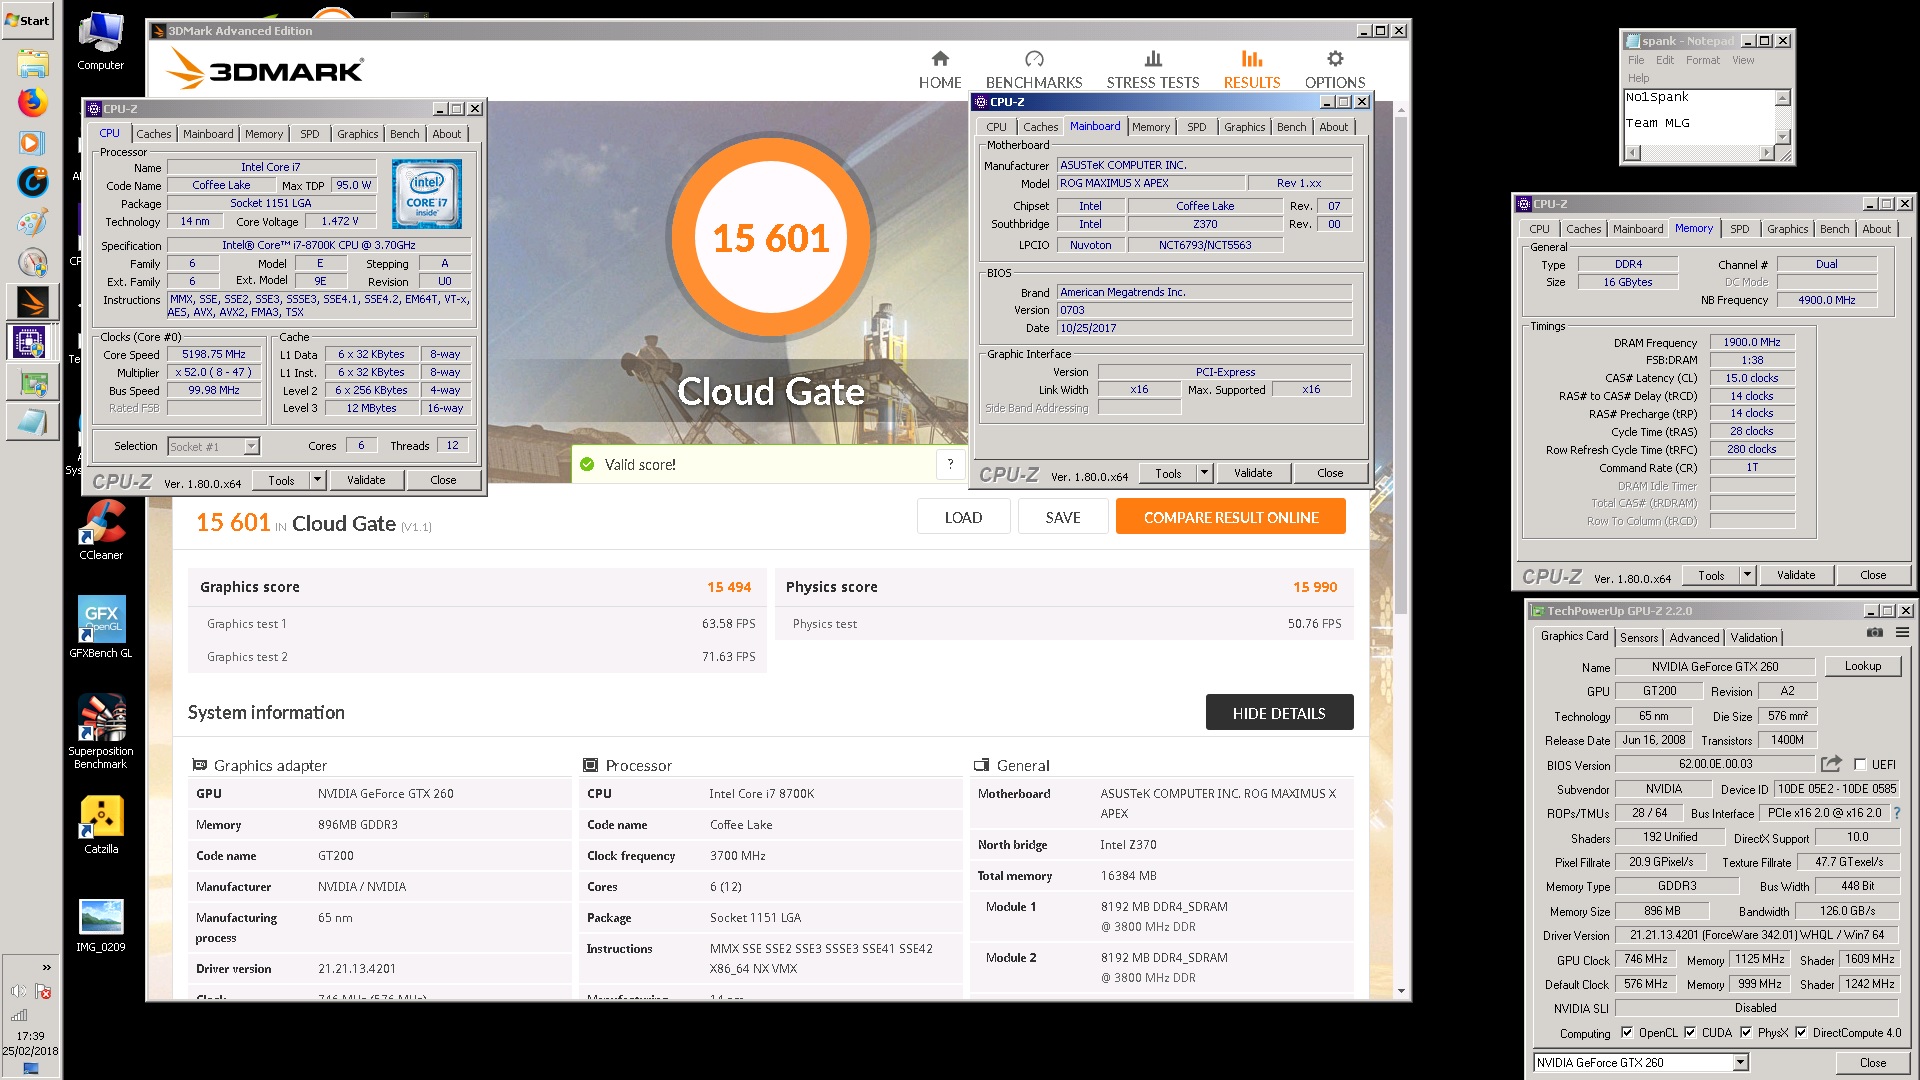Viewport: 1920px width, 1080px height.
Task: Go to the 3DMark BENCHMARKS section
Action: (x=1033, y=69)
